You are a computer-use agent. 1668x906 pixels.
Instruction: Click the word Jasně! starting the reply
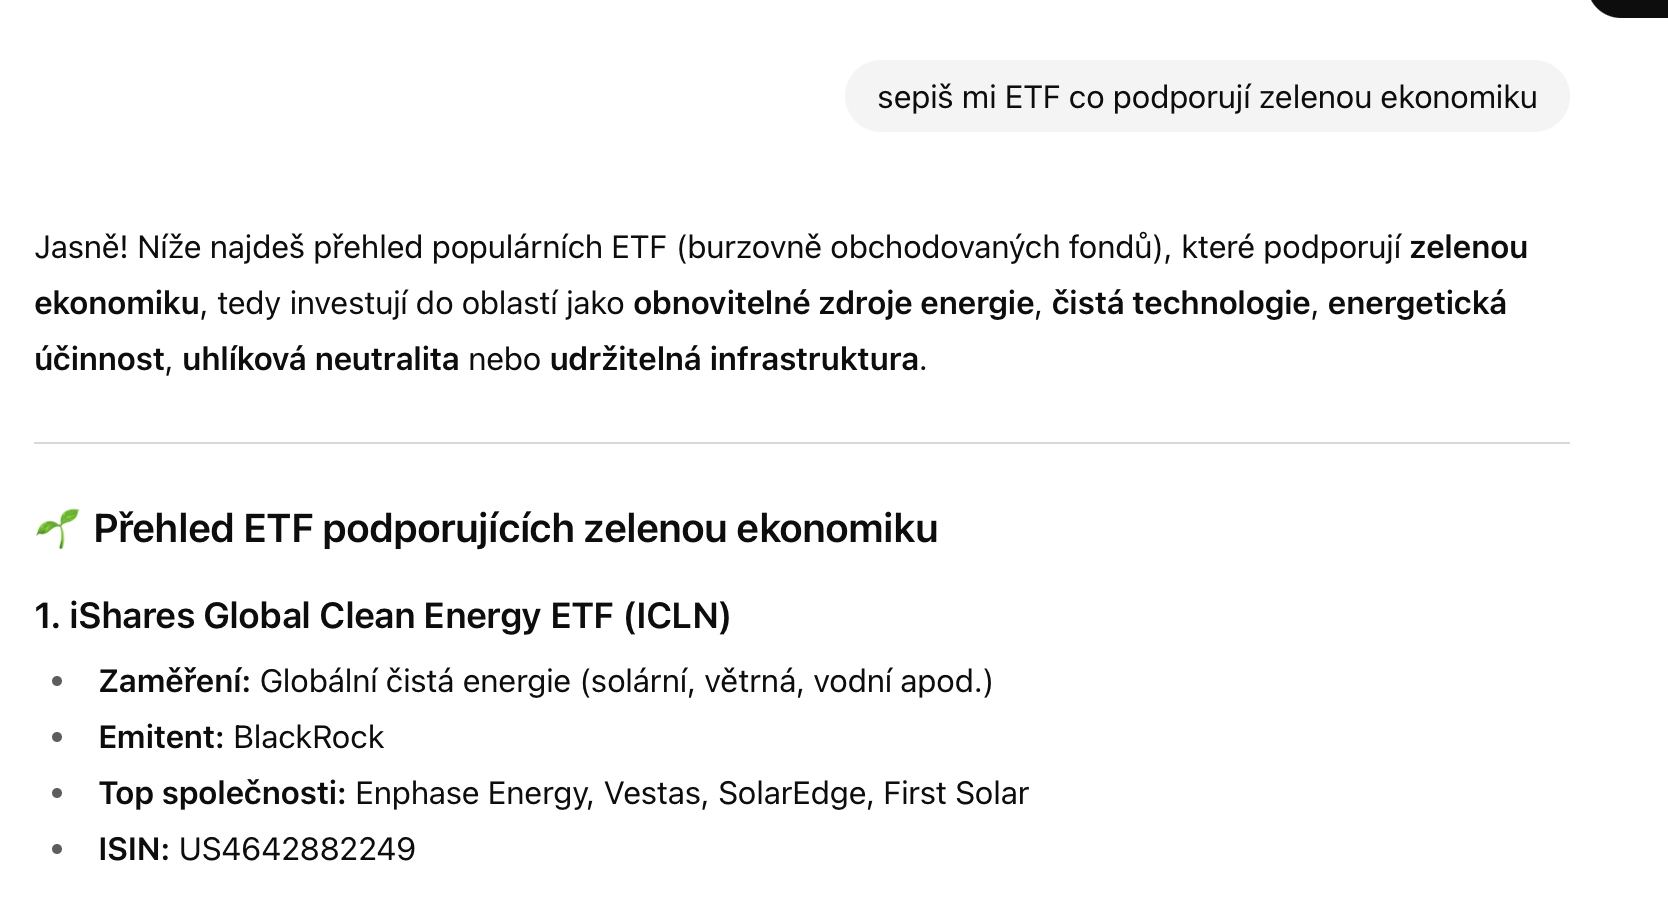tap(81, 247)
